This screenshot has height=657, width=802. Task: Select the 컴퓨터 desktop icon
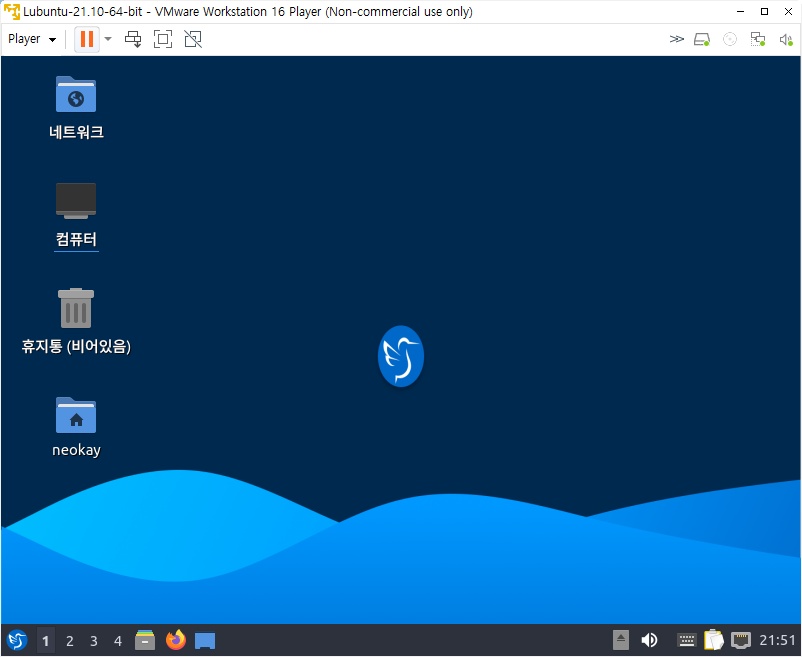click(x=76, y=215)
